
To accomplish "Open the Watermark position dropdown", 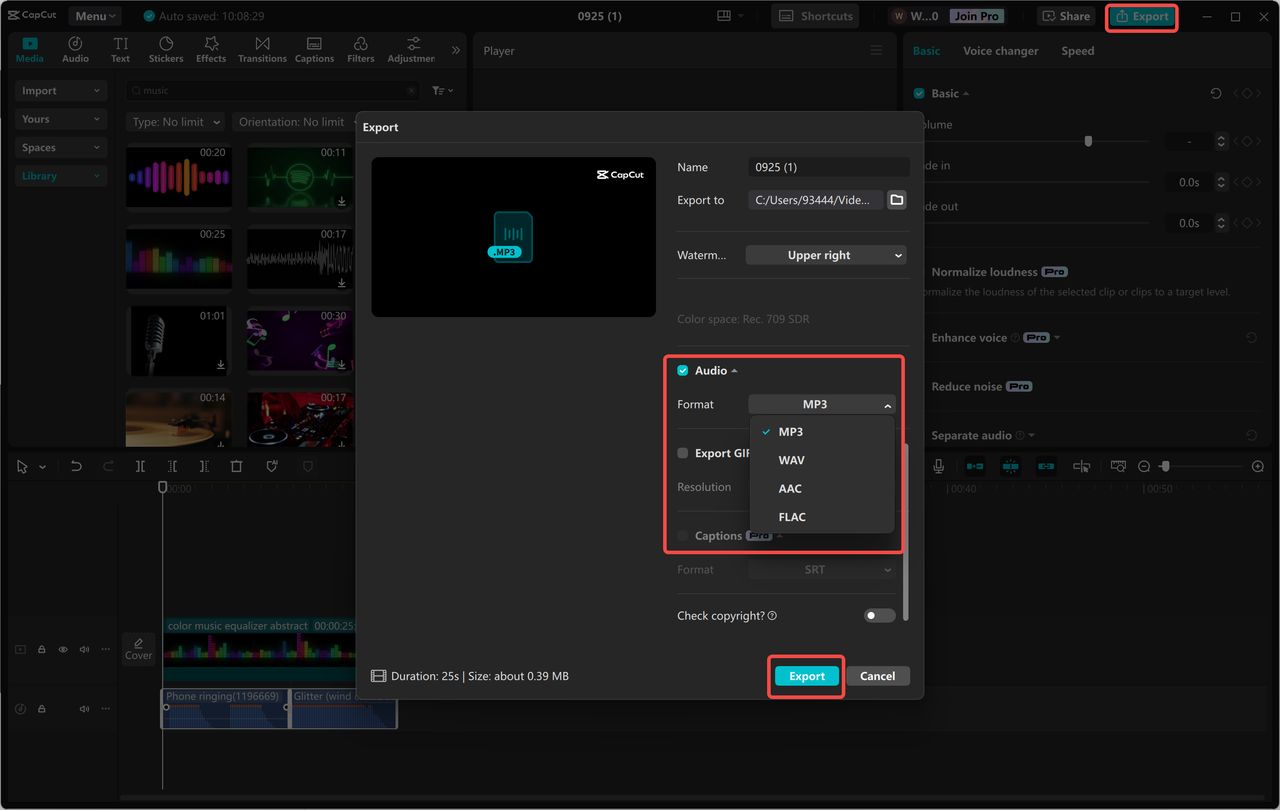I will (825, 255).
